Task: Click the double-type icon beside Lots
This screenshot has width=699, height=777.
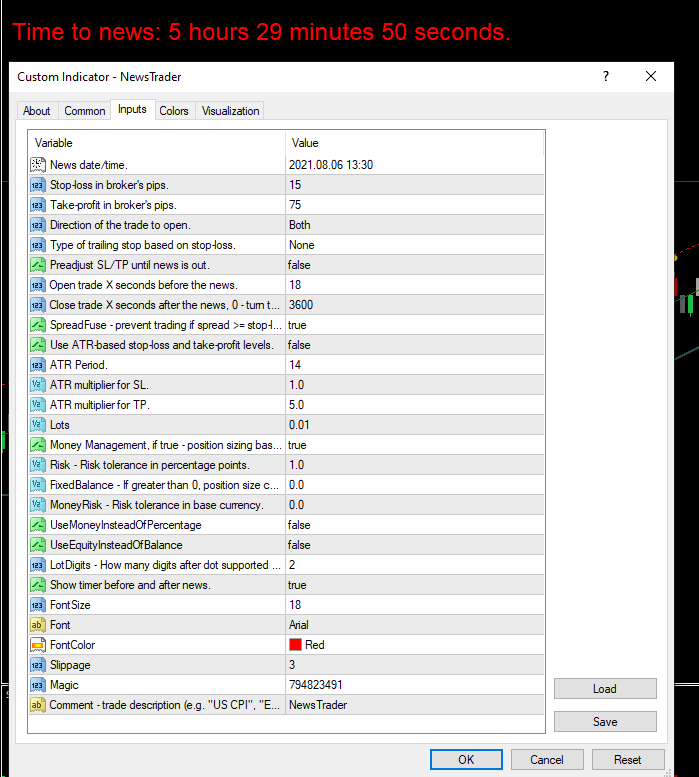Action: [38, 425]
